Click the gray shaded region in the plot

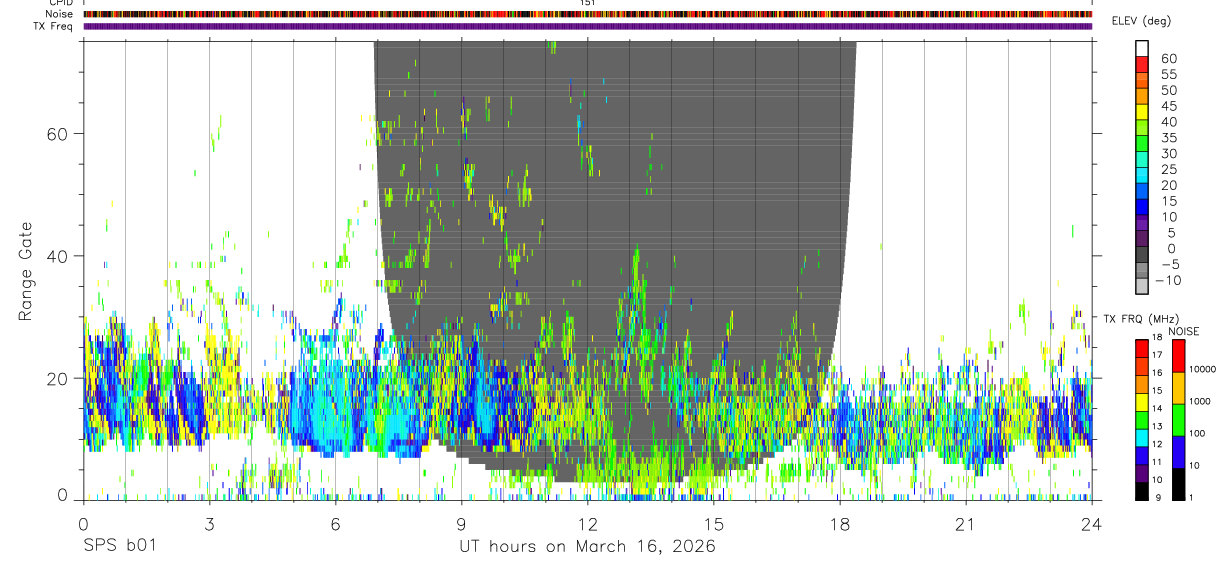point(615,260)
